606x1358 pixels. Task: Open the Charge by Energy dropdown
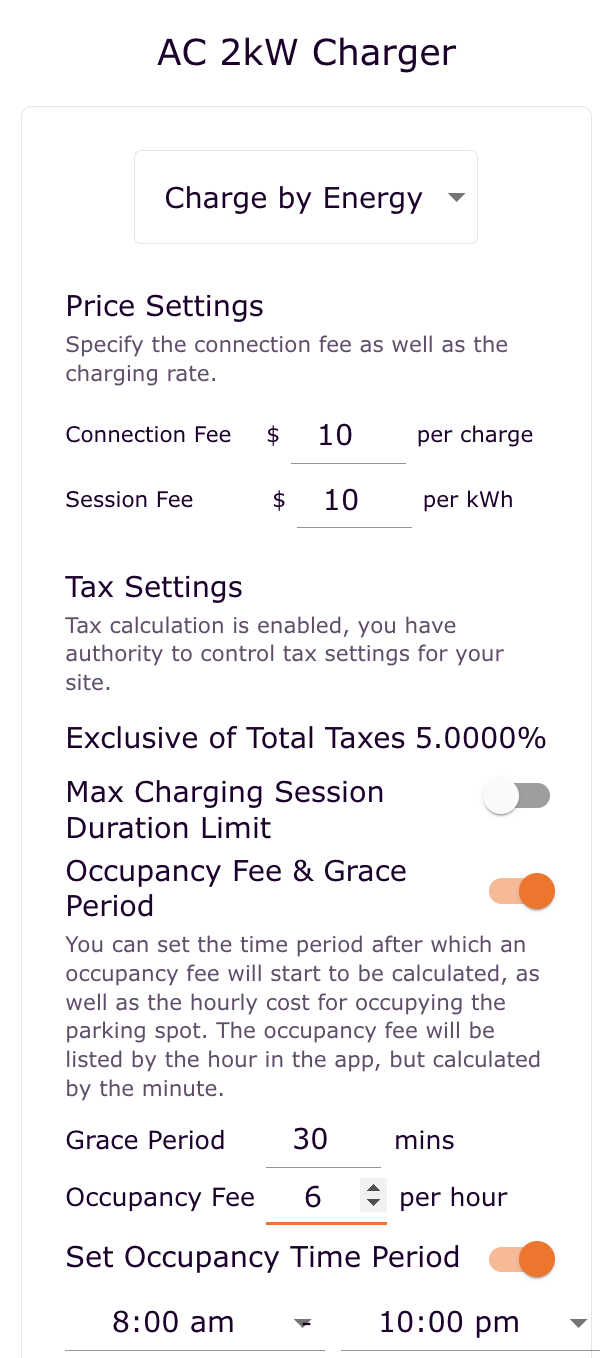(305, 196)
